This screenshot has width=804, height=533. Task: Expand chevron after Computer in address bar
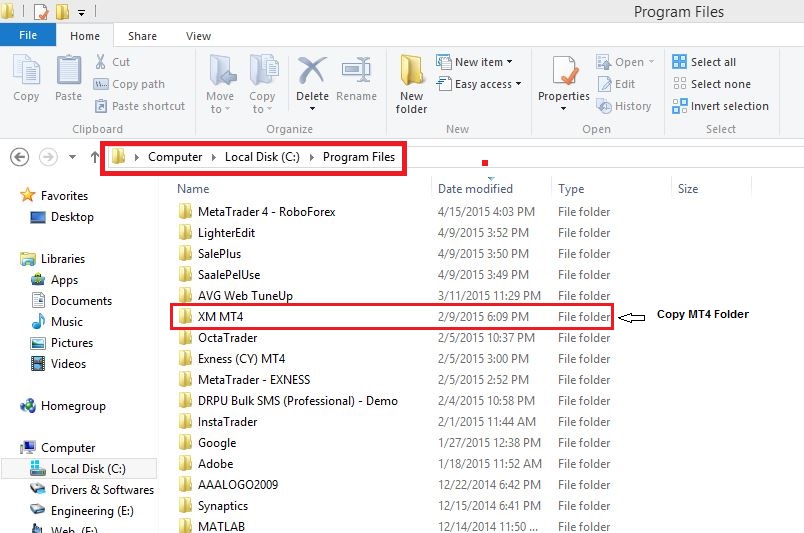214,157
